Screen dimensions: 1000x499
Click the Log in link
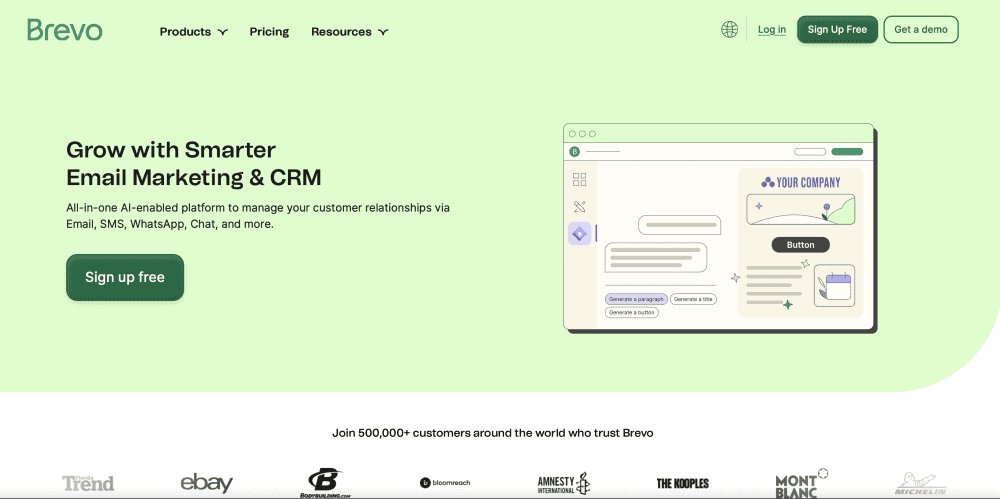pyautogui.click(x=772, y=29)
